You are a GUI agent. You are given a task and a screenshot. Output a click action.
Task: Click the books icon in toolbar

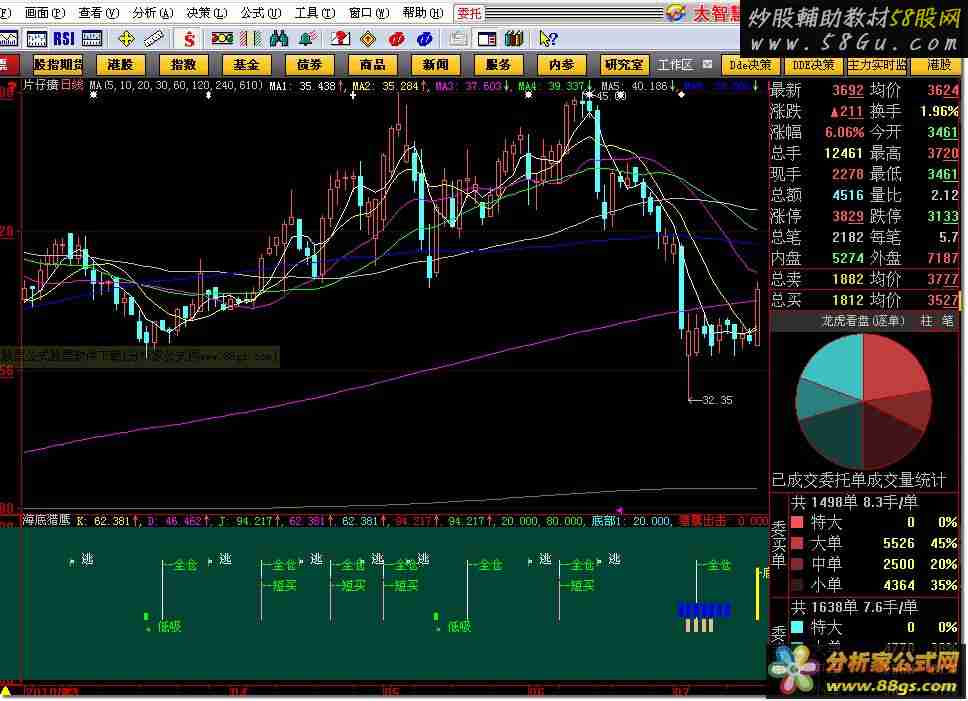click(515, 38)
